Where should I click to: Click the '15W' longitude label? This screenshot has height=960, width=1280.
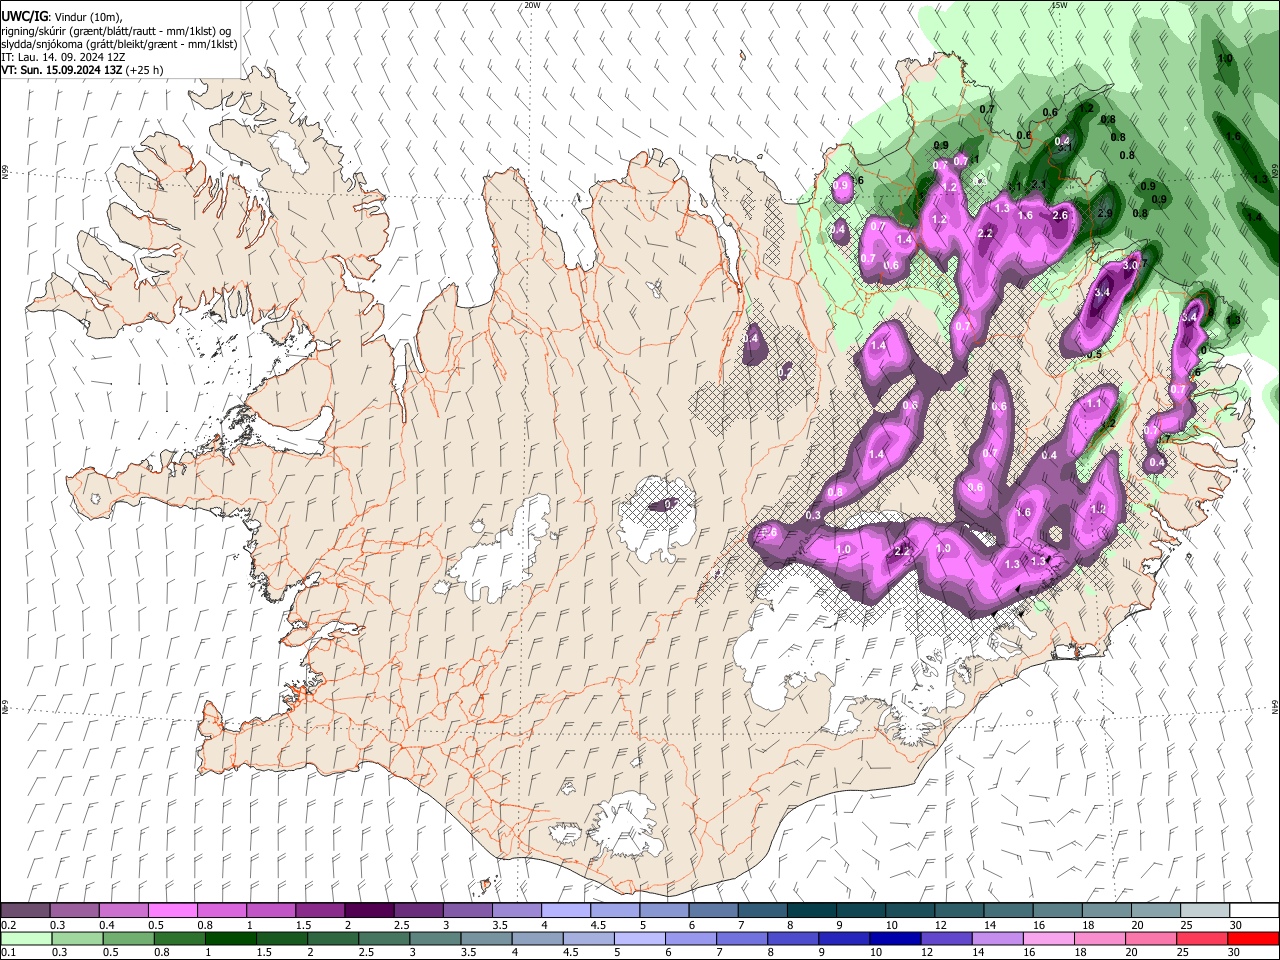pyautogui.click(x=1059, y=5)
